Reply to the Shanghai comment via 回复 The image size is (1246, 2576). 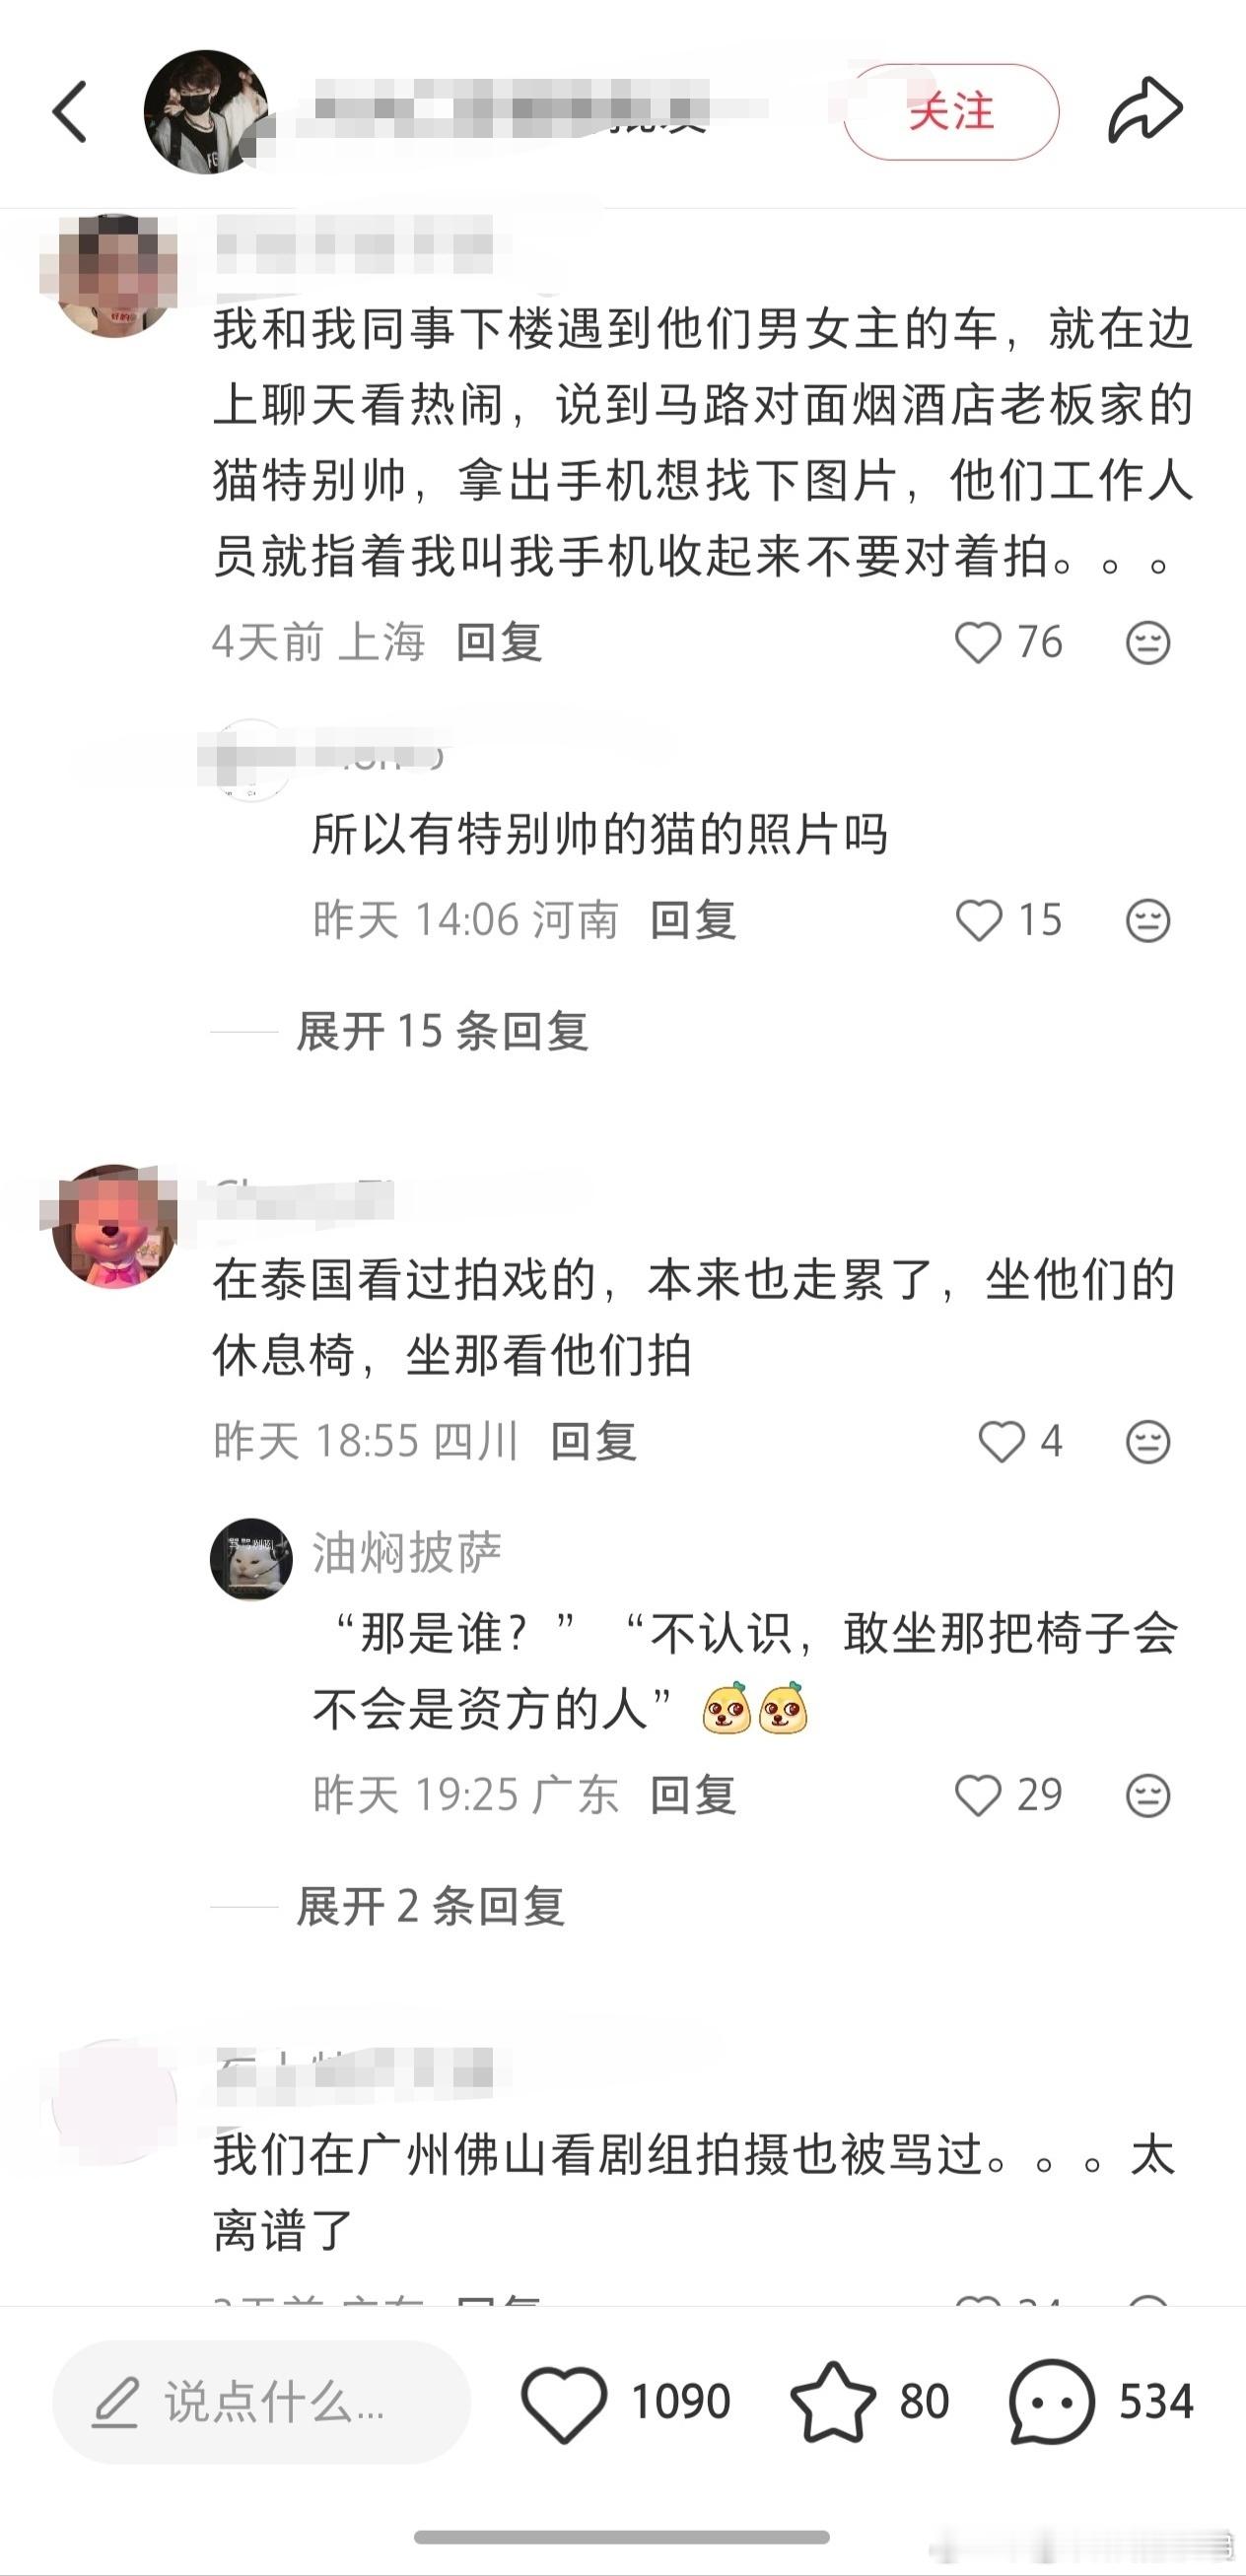coord(499,642)
